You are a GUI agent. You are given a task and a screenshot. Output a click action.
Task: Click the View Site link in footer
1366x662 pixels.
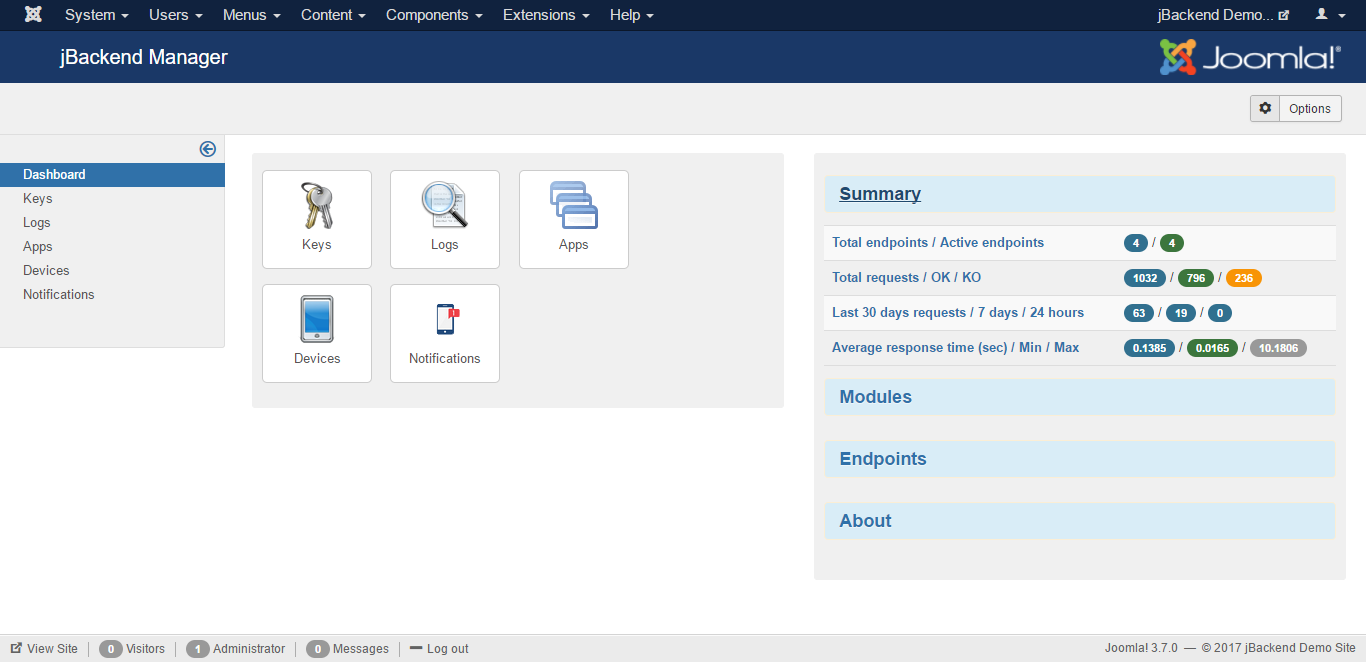[x=44, y=649]
